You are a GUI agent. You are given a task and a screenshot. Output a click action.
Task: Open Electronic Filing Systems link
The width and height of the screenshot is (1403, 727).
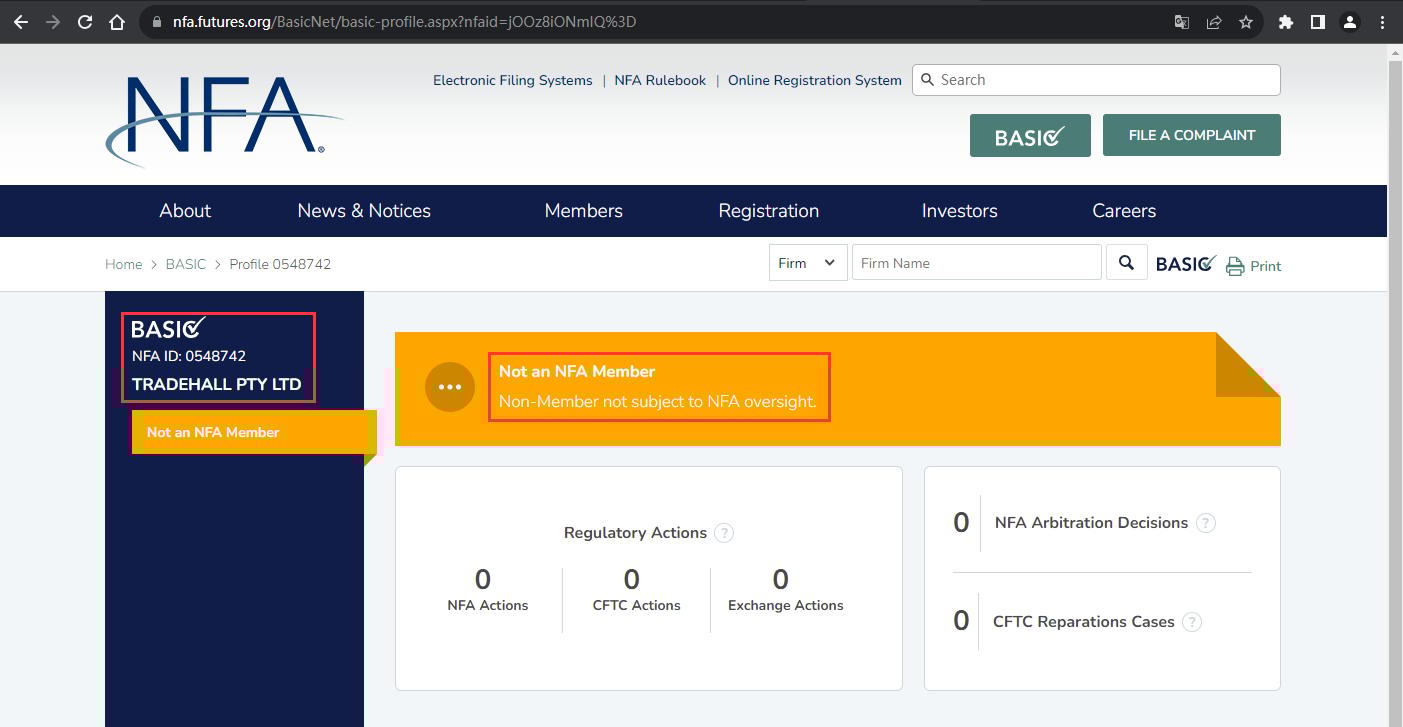coord(512,80)
